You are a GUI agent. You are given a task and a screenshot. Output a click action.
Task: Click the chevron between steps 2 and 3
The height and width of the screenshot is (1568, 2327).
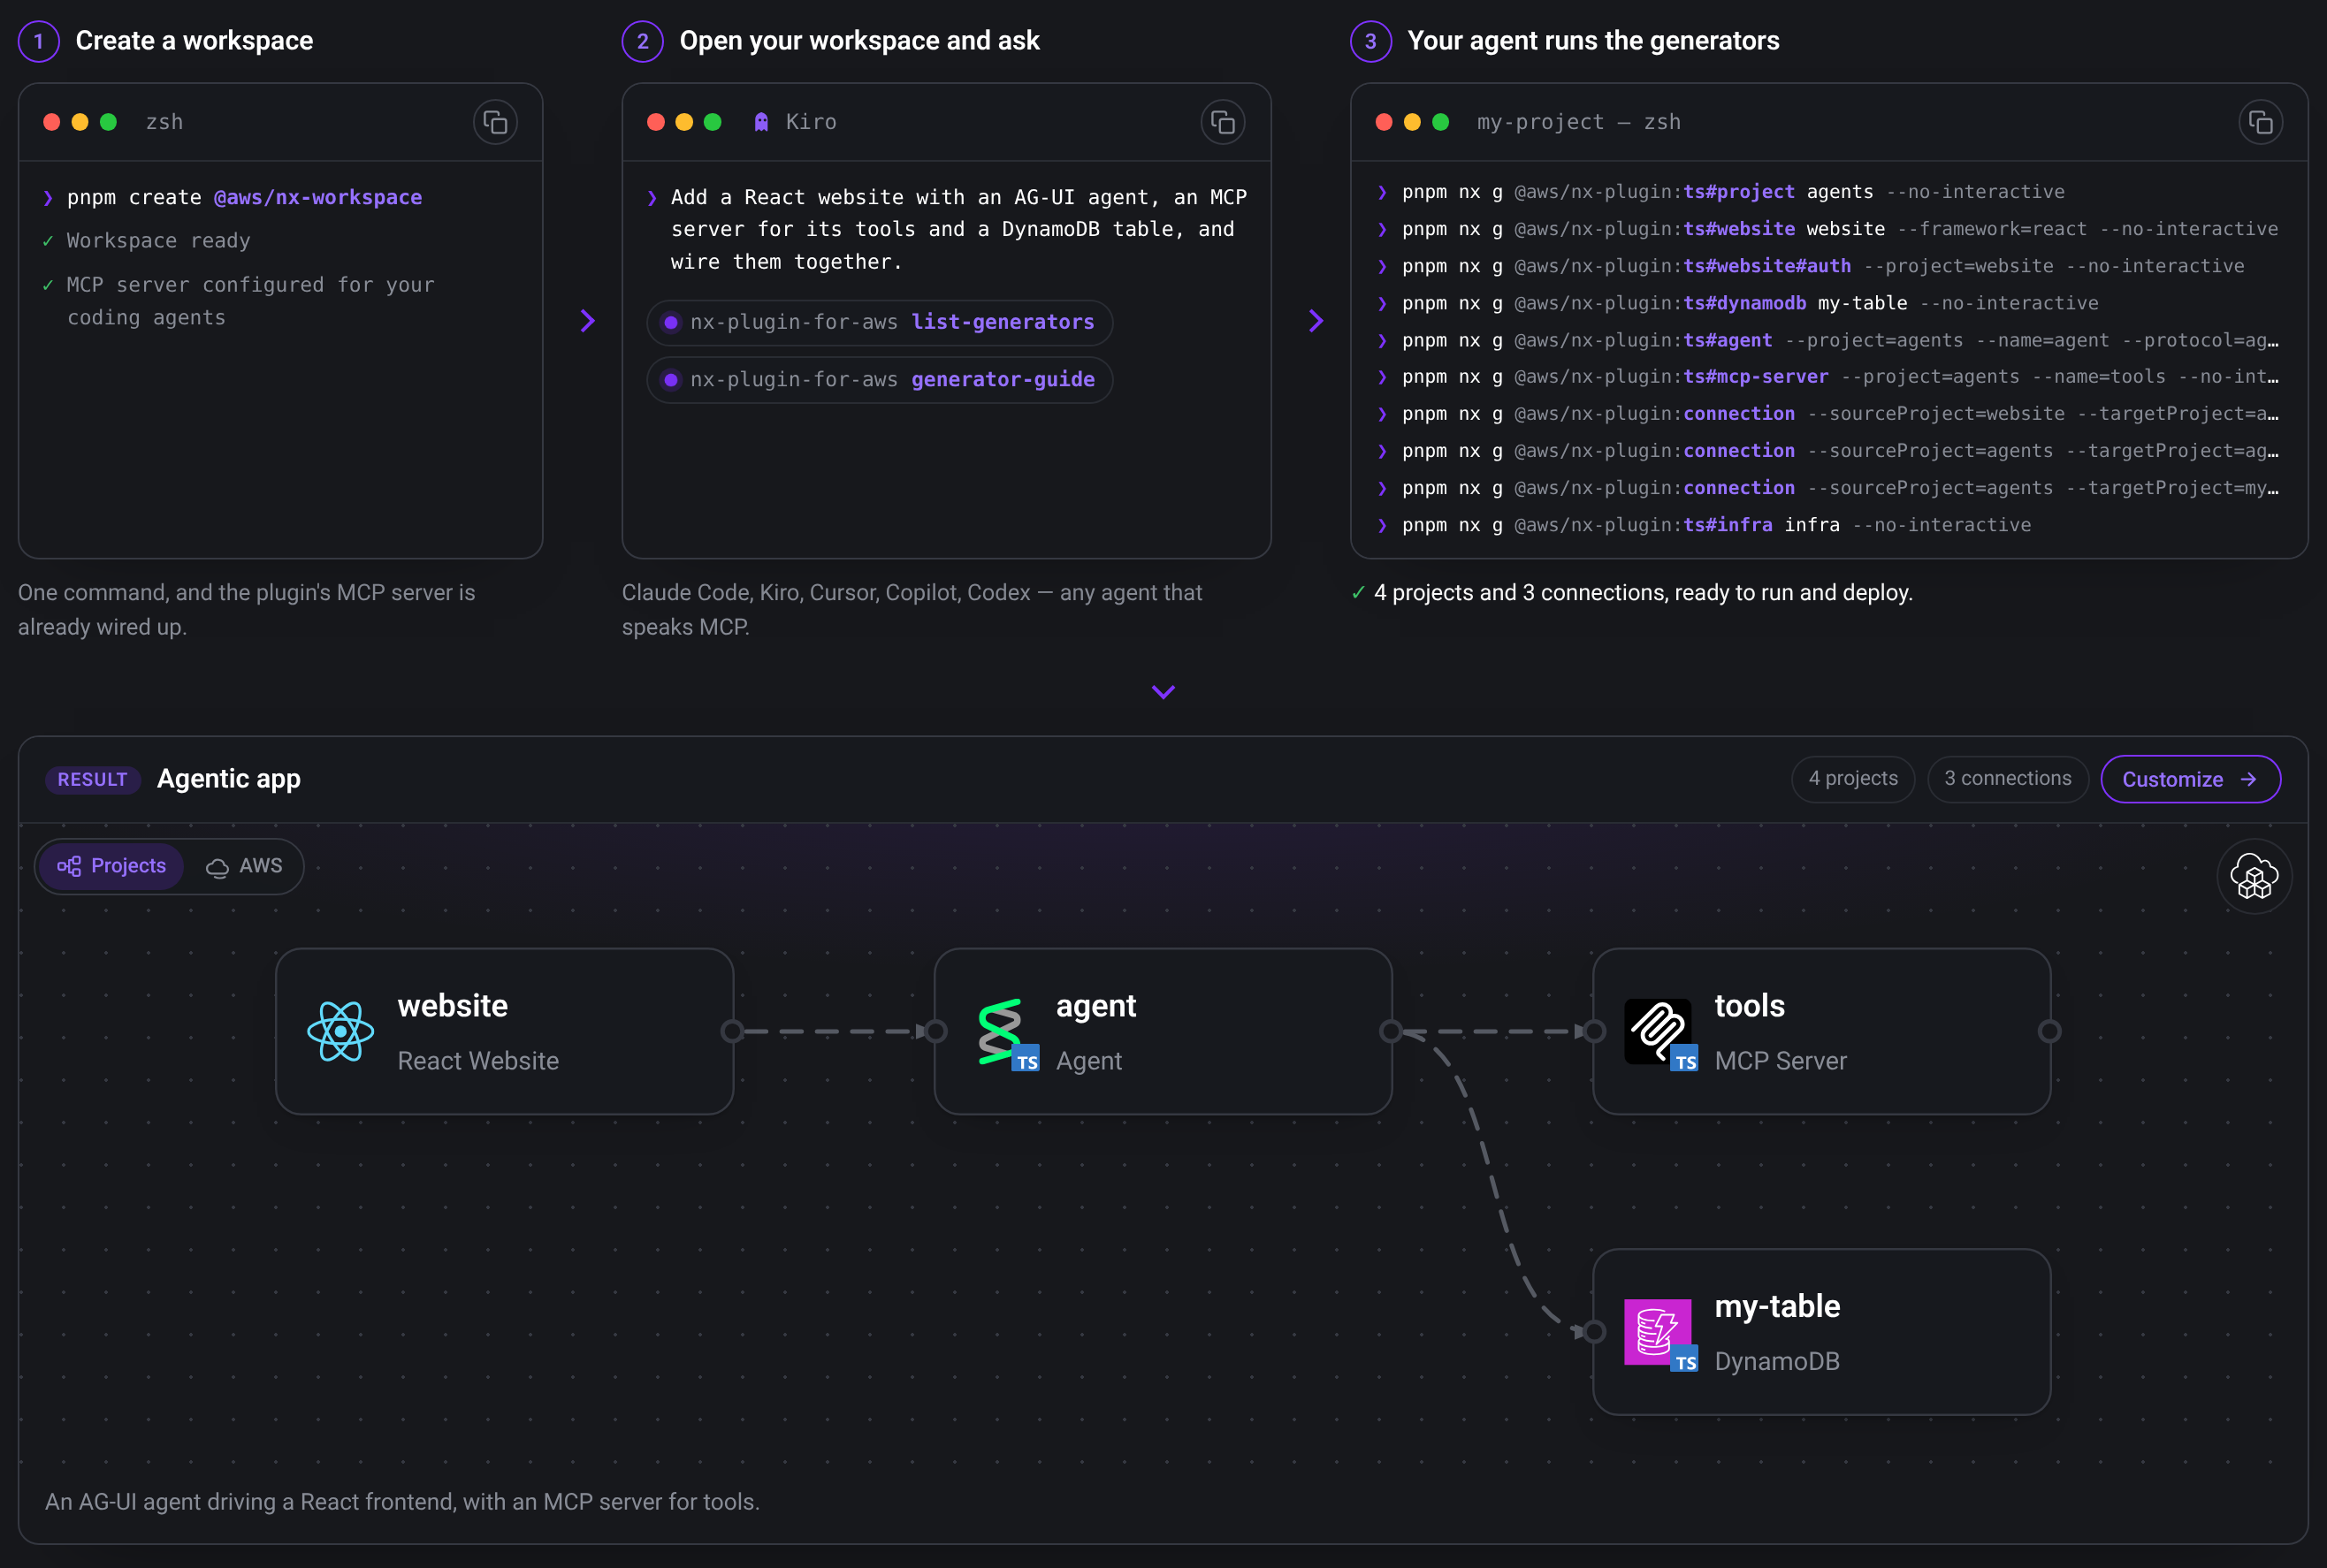[1316, 321]
